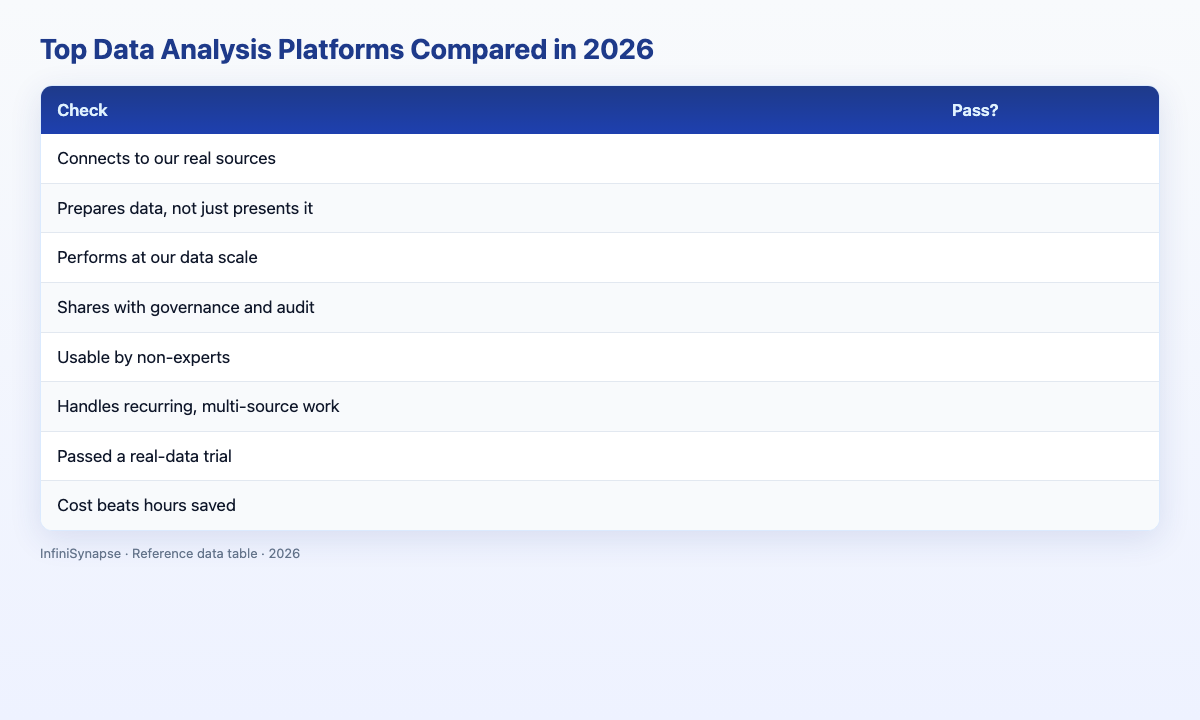The width and height of the screenshot is (1200, 720).
Task: Select 'Shares with governance and audit' row
Action: coord(600,307)
